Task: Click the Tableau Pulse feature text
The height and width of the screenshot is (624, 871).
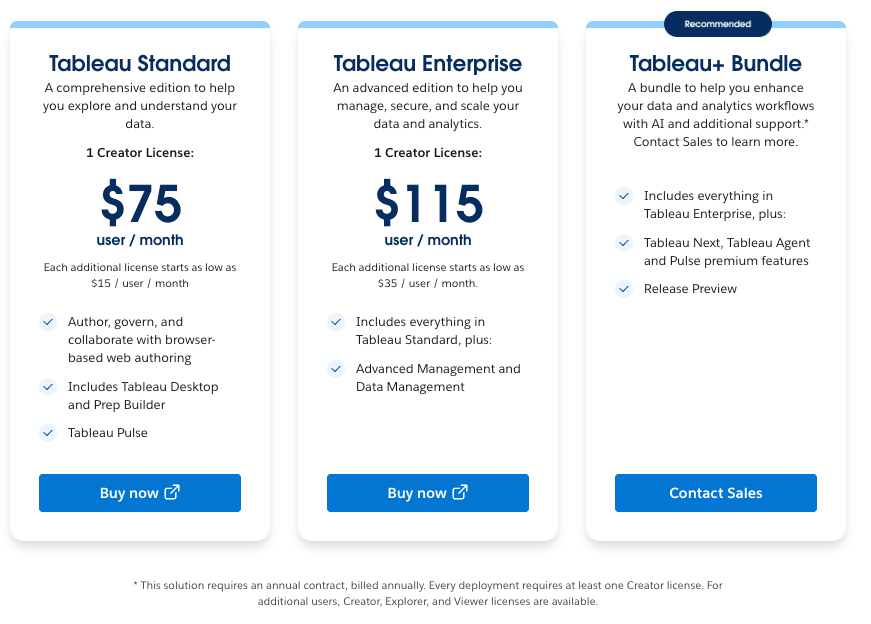Action: point(107,433)
